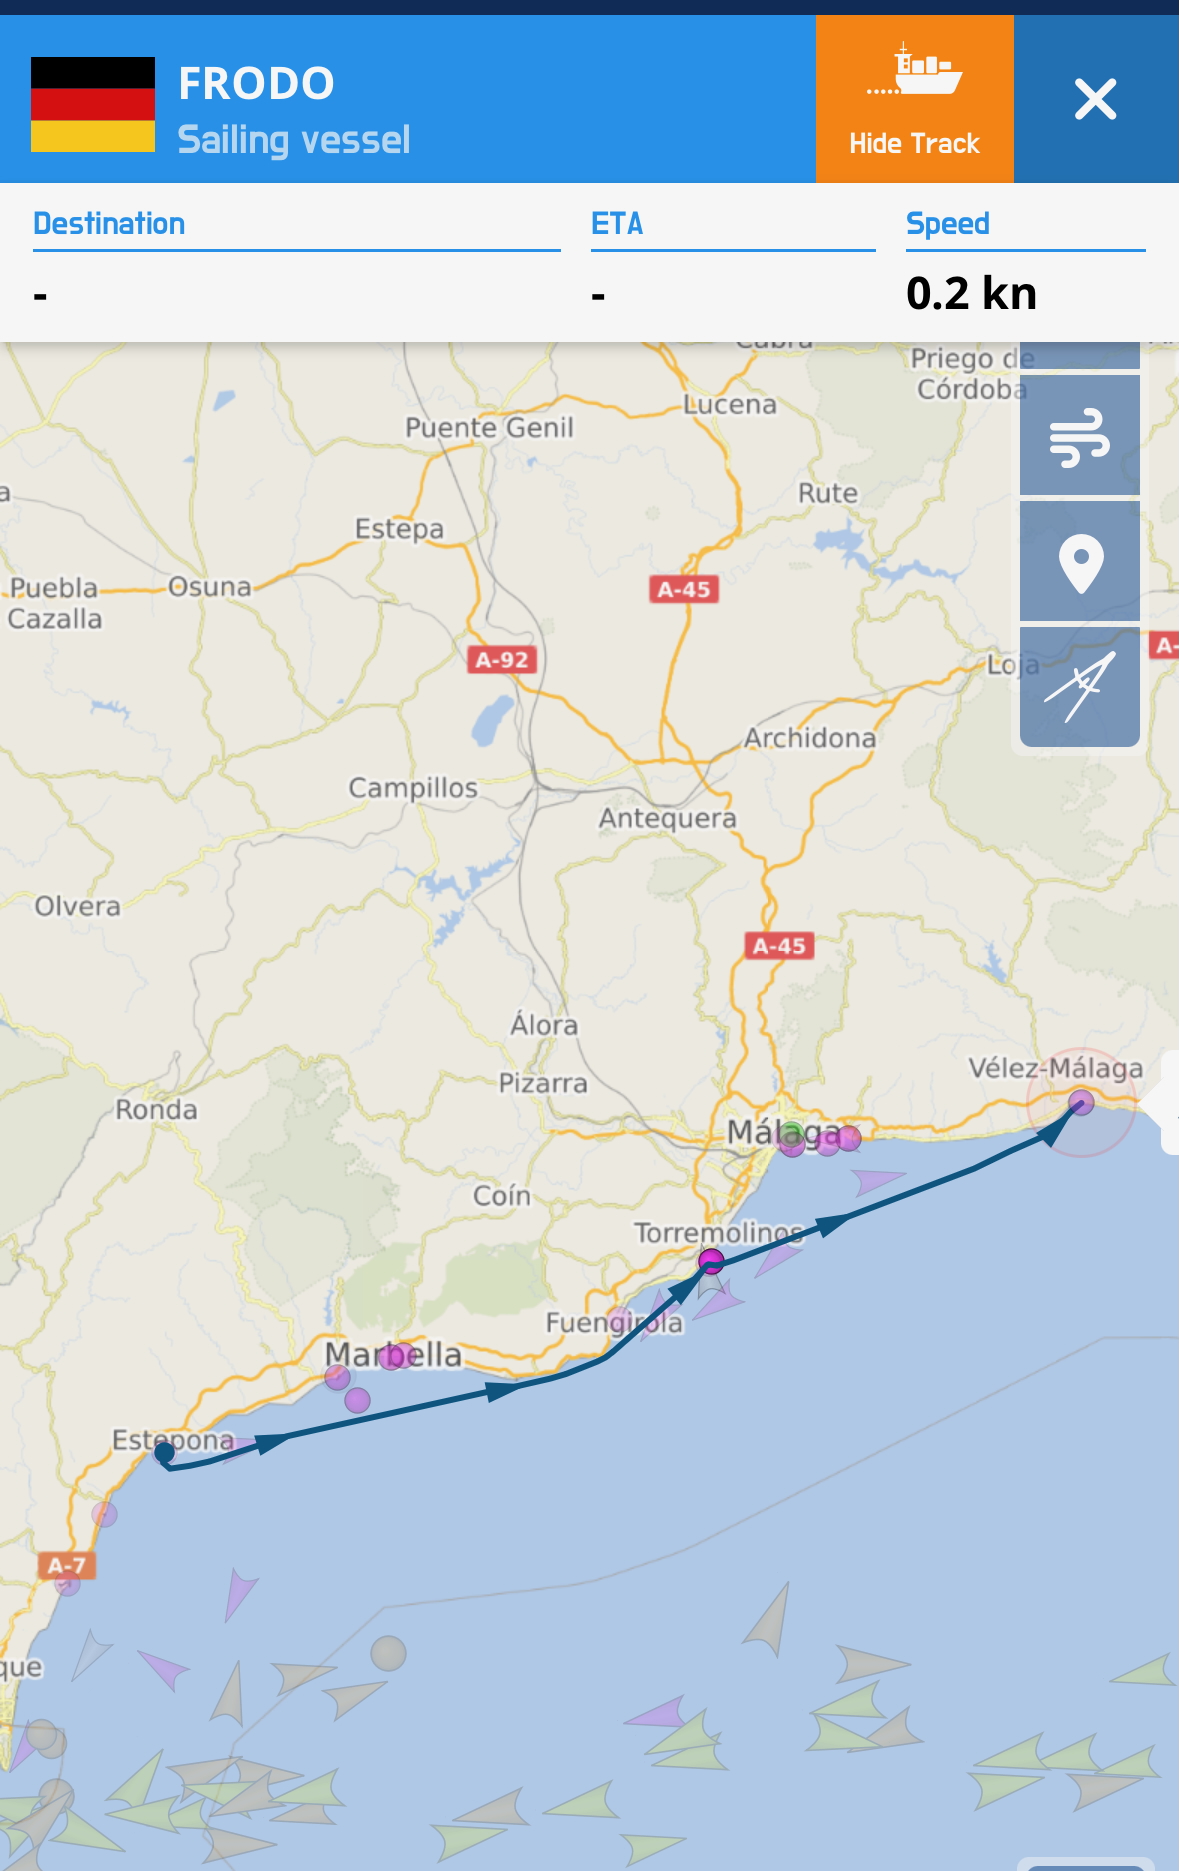
Task: Select the distance measuring compass tool
Action: 1080,687
